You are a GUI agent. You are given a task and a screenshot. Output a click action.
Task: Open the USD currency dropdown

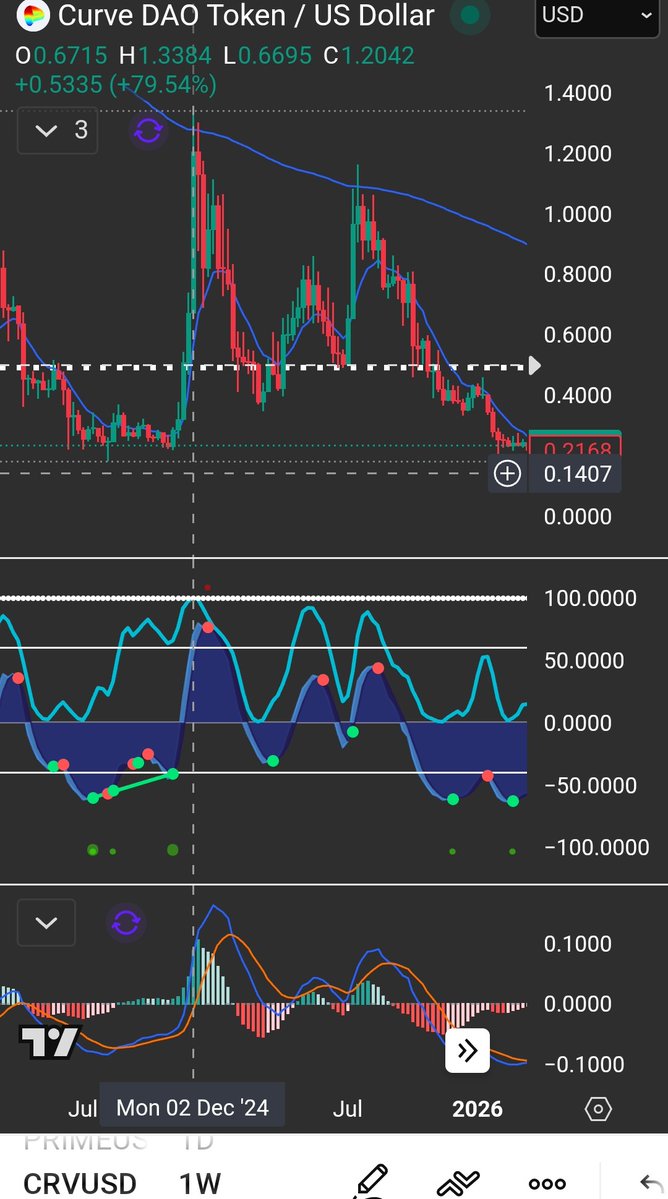click(597, 17)
